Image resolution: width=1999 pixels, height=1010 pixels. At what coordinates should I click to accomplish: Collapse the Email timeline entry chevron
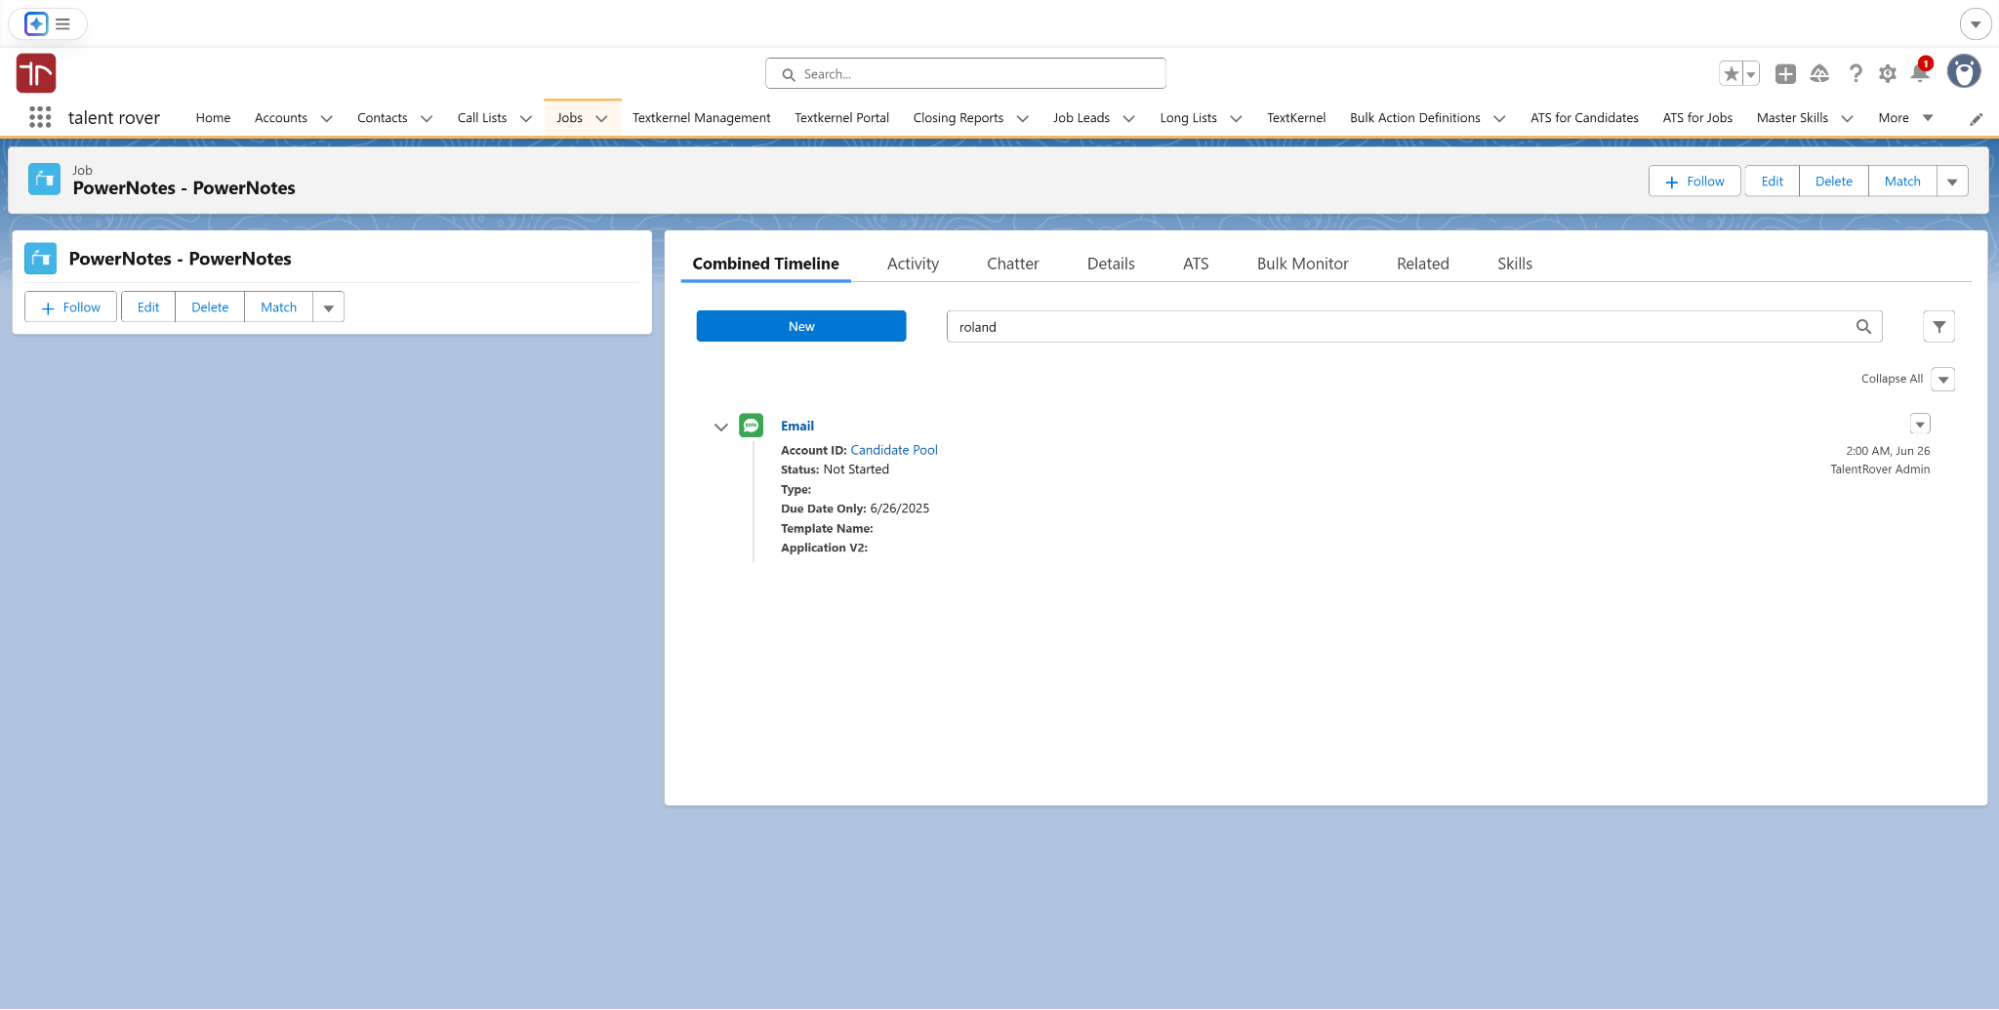720,427
